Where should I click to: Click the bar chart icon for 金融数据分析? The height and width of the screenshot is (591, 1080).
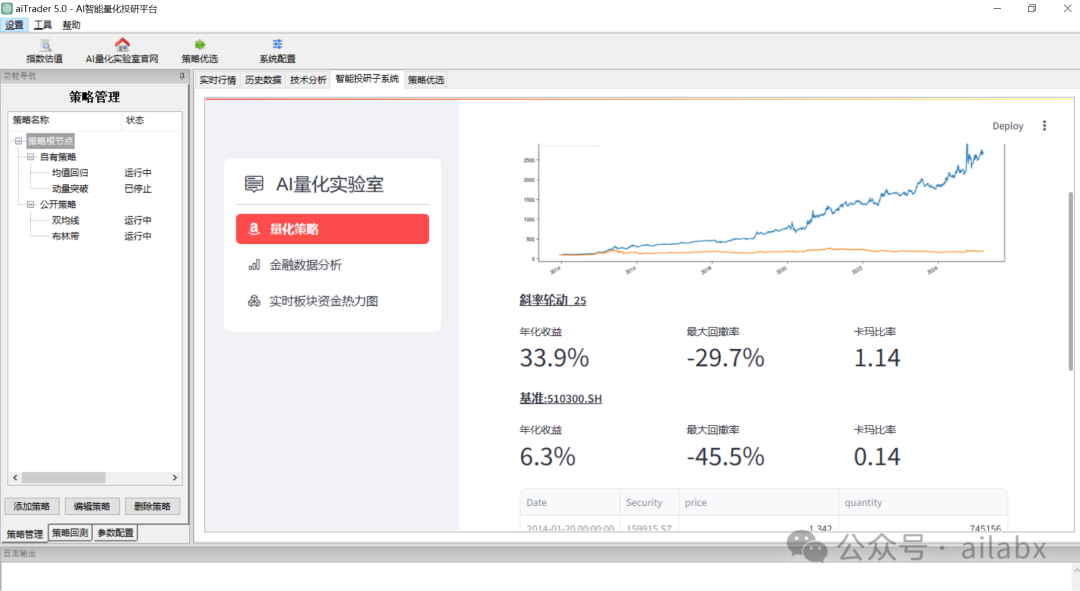(x=254, y=265)
